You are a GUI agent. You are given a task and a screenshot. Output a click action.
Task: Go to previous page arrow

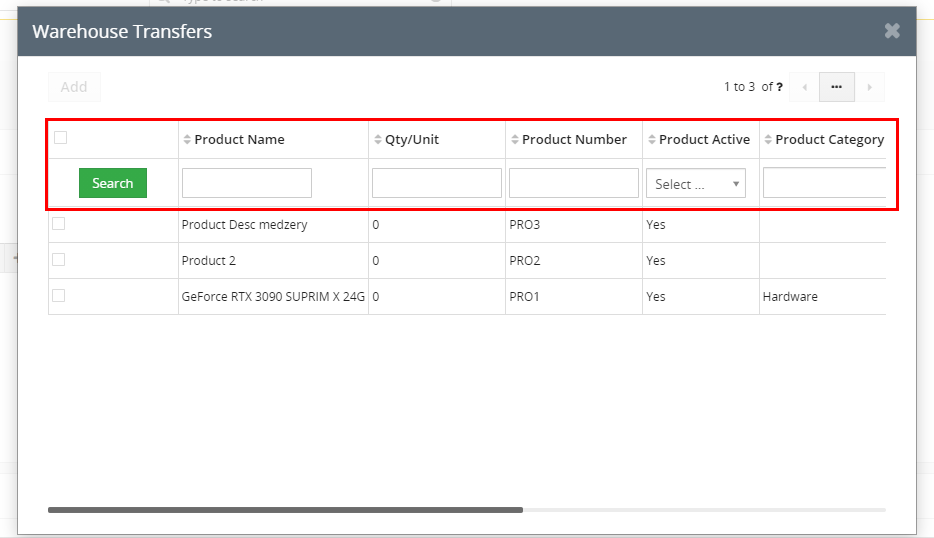coord(804,87)
